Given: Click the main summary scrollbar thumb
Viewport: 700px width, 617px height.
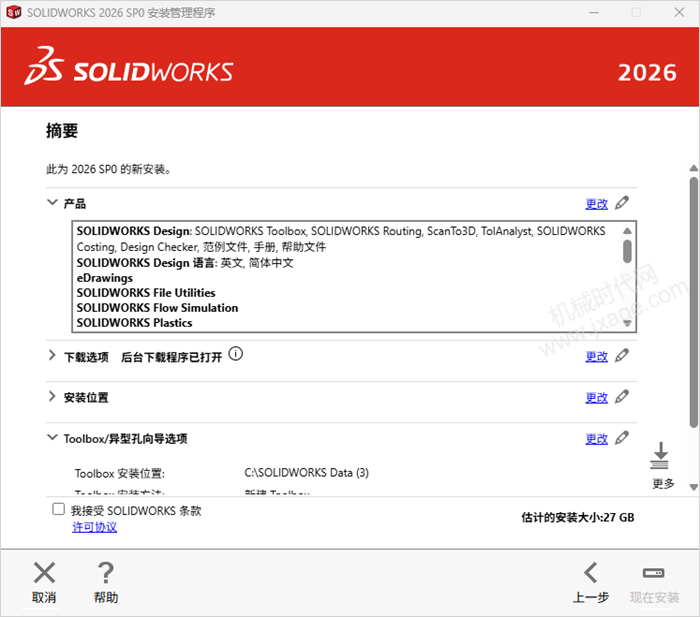Looking at the screenshot, I should [x=693, y=303].
